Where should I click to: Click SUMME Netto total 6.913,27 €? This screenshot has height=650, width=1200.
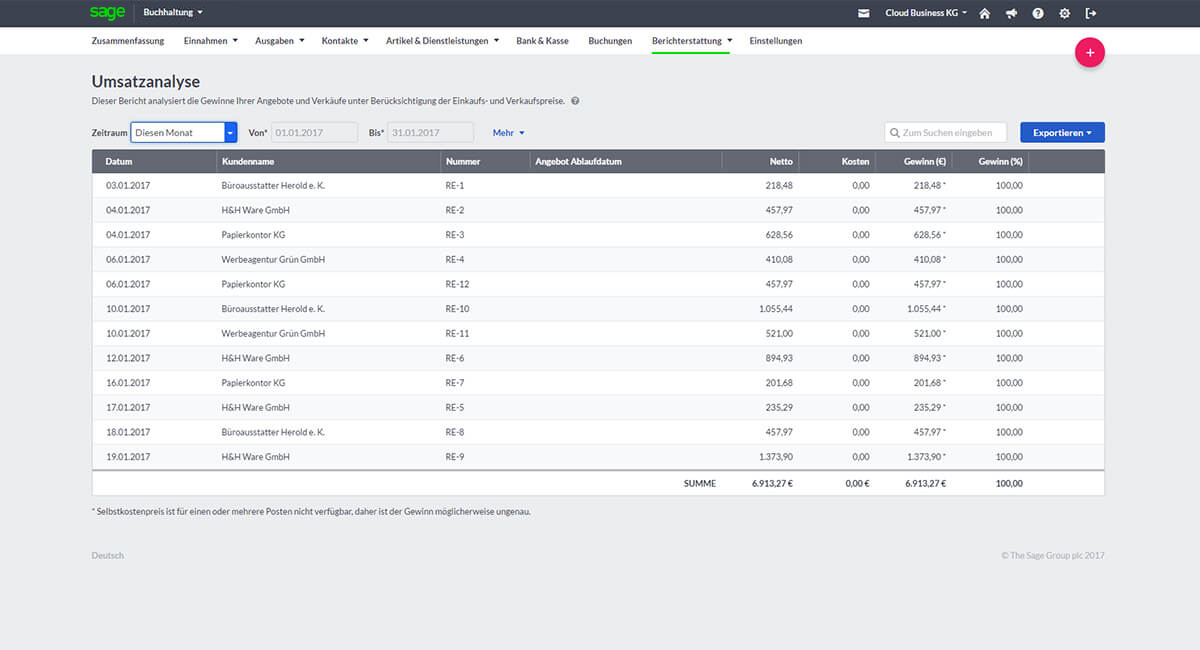pyautogui.click(x=773, y=483)
